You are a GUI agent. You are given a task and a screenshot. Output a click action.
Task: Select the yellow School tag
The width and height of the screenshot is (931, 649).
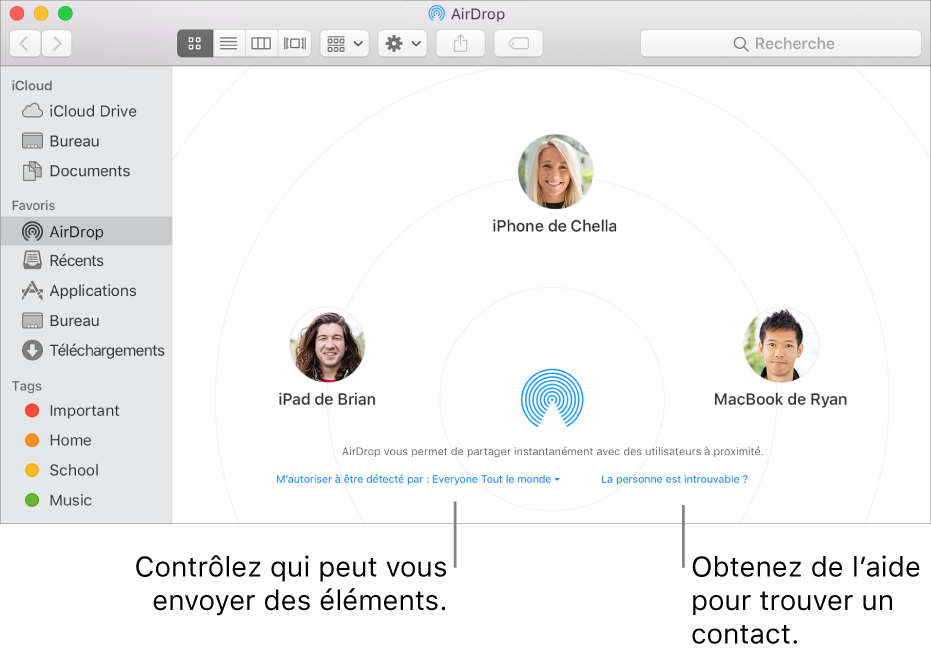click(86, 470)
